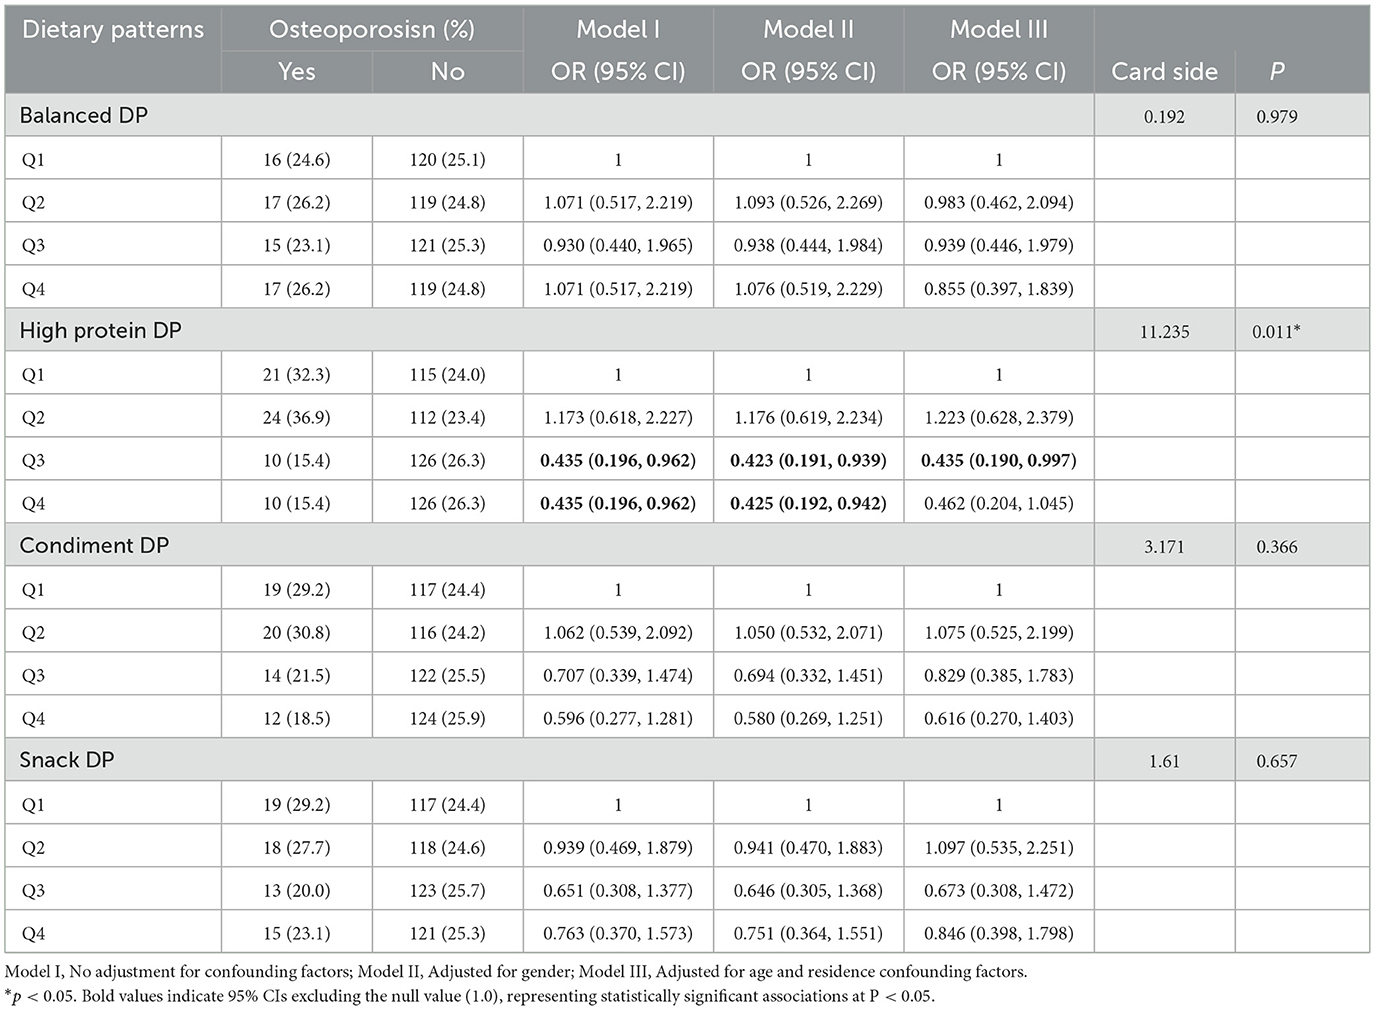Select the 3.171 Card side value
1375x1010 pixels.
[1164, 547]
